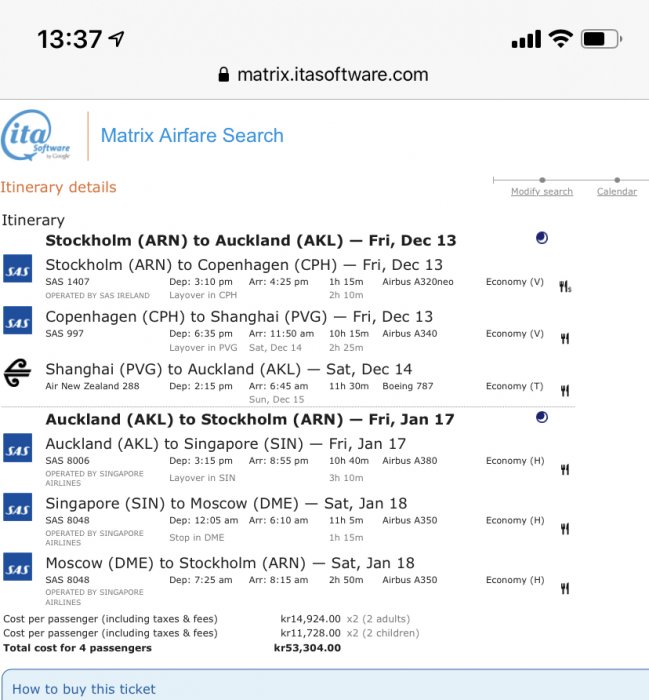Screen dimensions: 649x700
Task: Click meal icon for Air New Zealand 288
Action: coord(565,390)
